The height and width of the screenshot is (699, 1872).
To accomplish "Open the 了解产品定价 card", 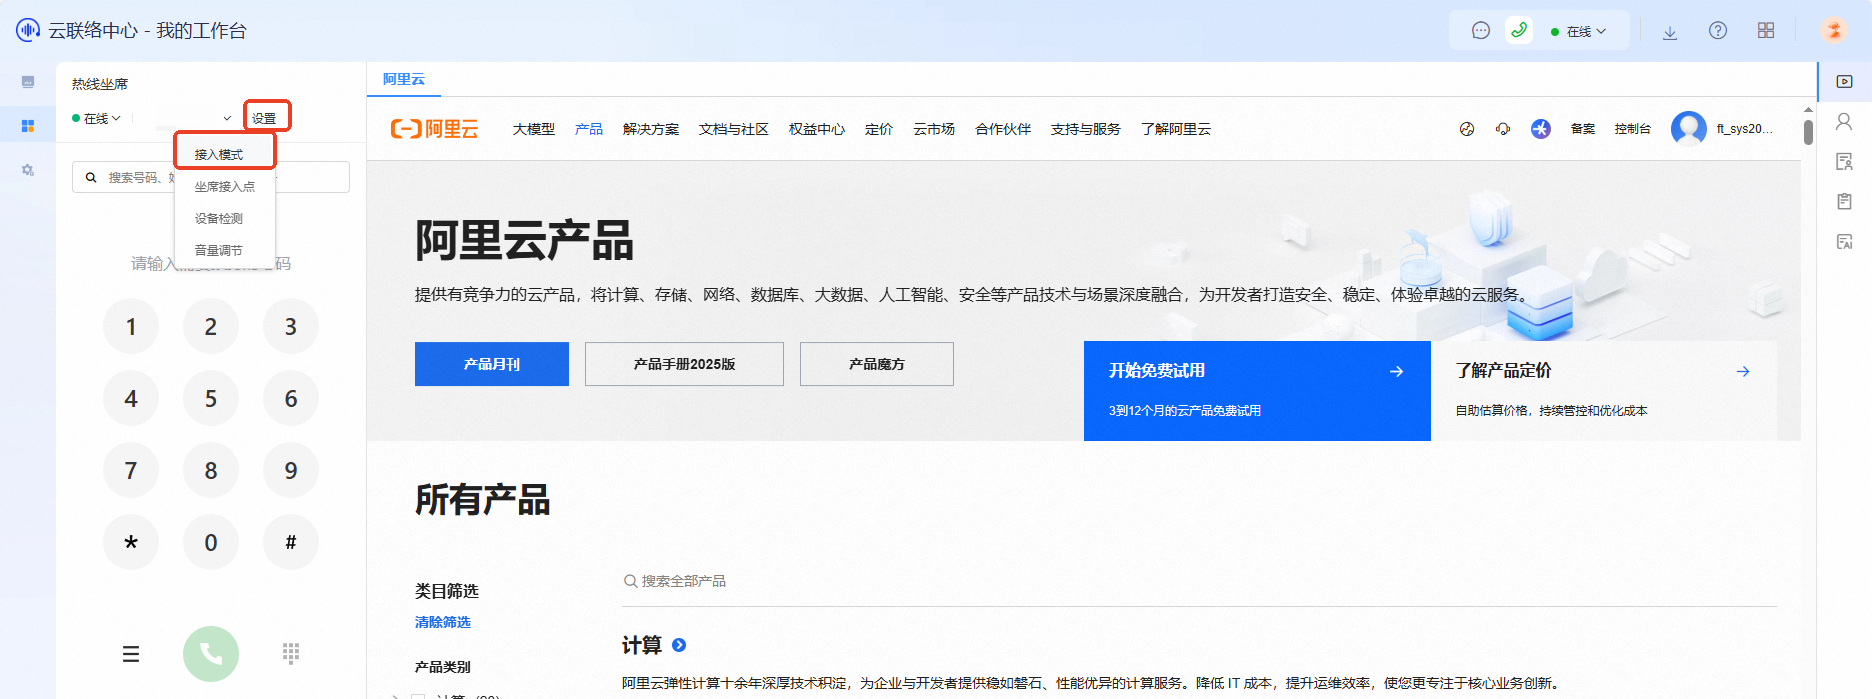I will [1604, 391].
